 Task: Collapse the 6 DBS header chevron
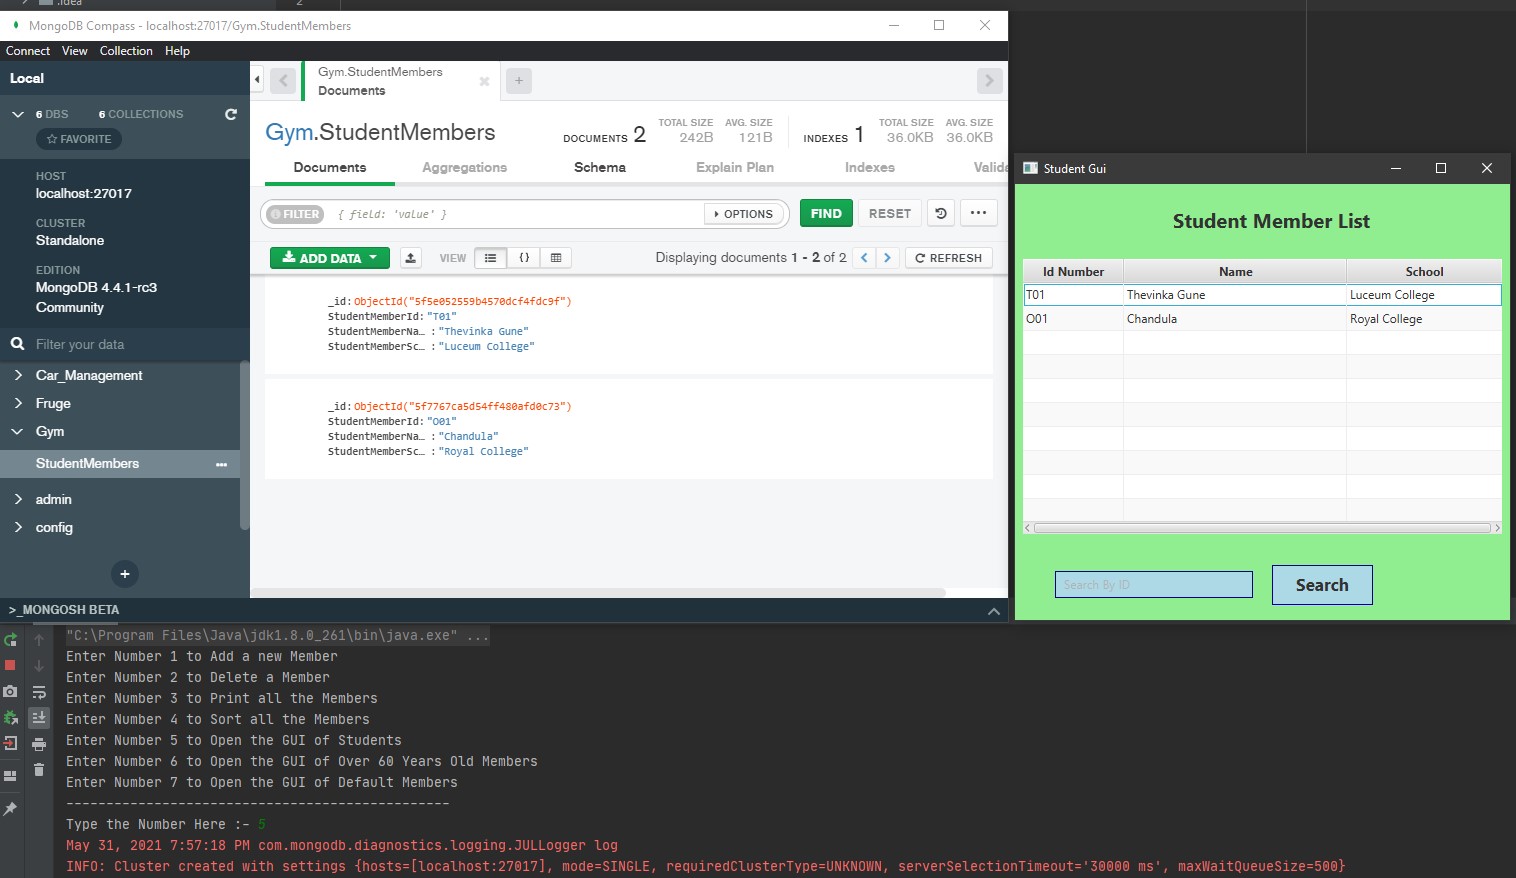coord(18,114)
